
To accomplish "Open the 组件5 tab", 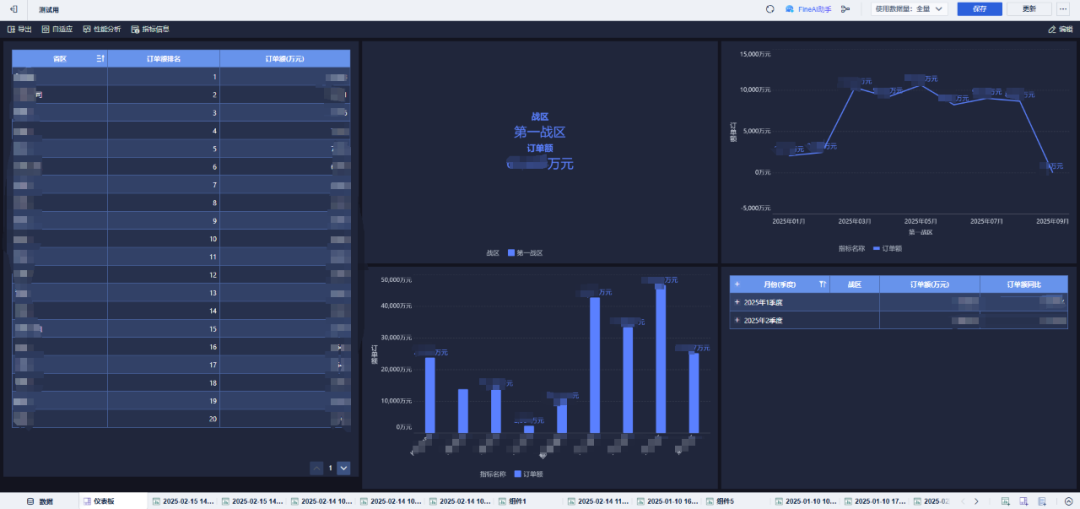I will (720, 501).
